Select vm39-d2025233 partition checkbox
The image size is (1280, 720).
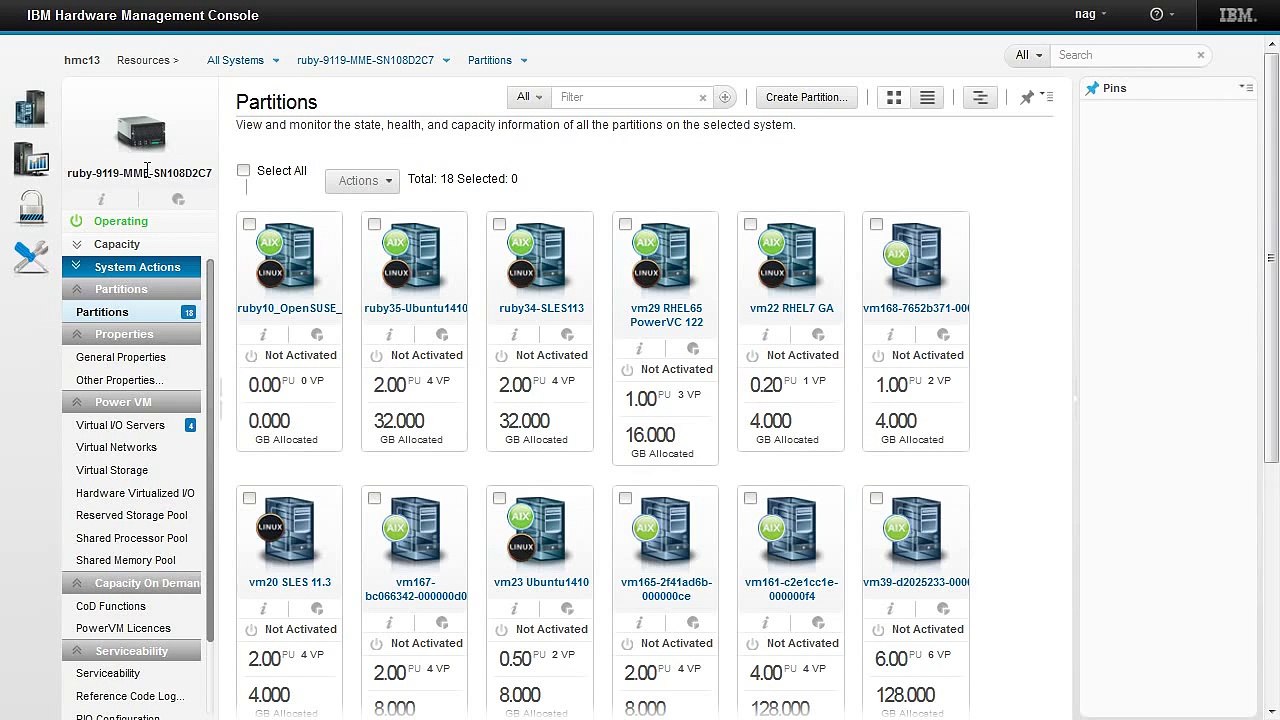click(876, 498)
